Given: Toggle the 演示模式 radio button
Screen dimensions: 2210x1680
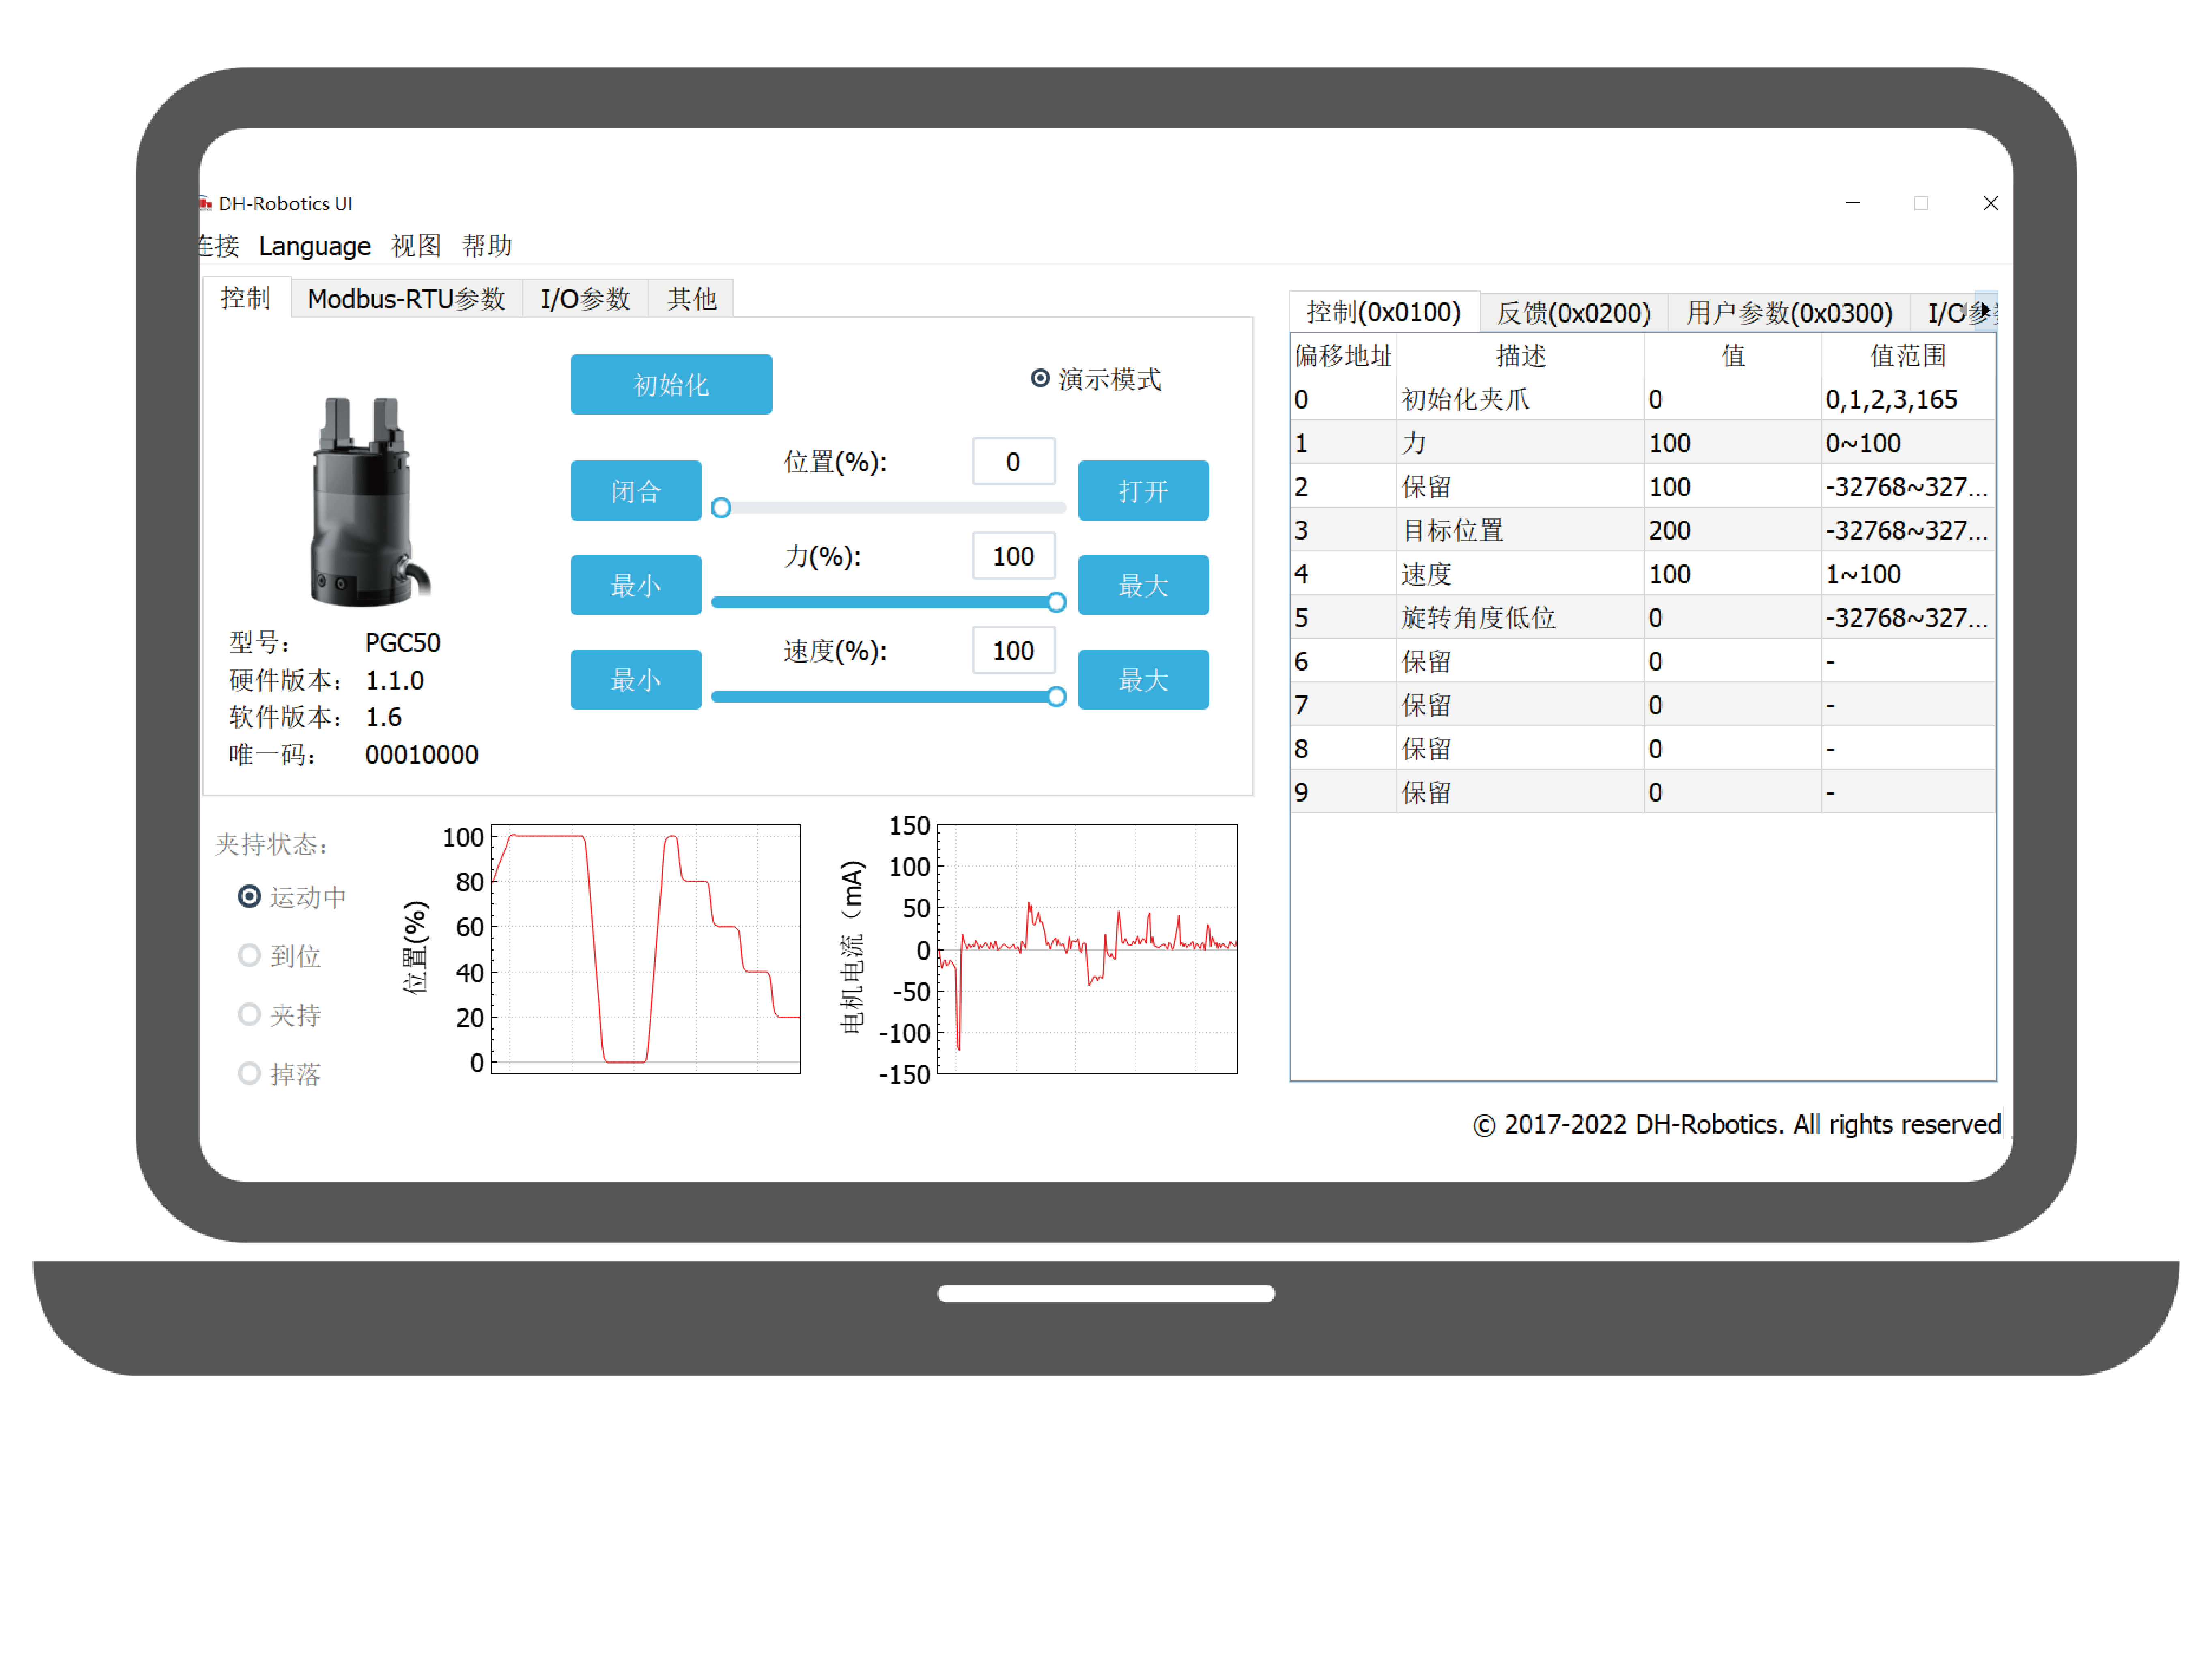Looking at the screenshot, I should 1039,378.
